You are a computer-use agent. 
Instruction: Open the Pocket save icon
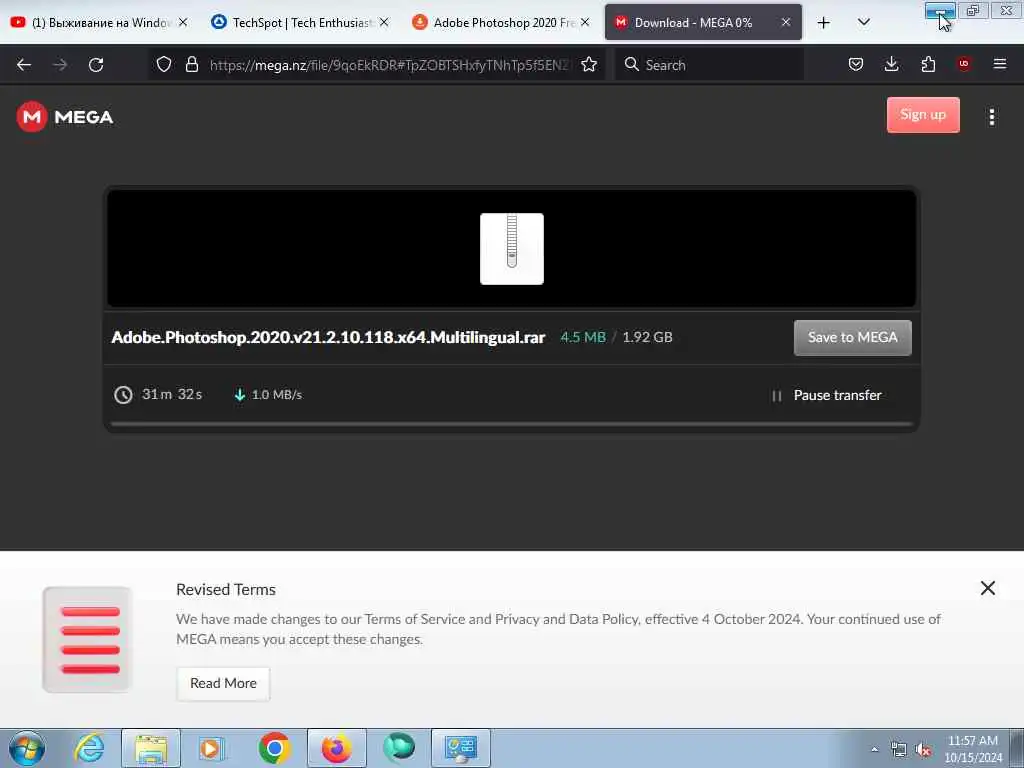click(856, 64)
